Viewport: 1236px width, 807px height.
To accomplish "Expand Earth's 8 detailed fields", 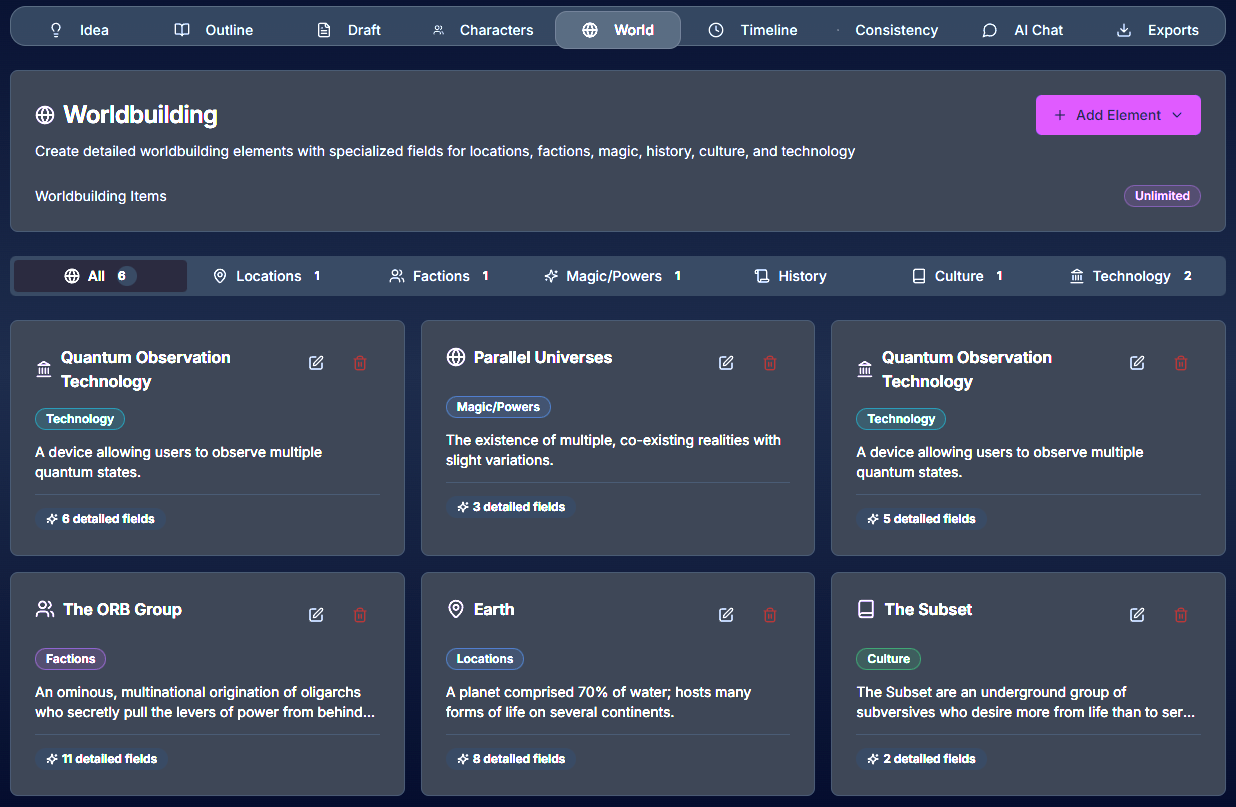I will [x=510, y=758].
